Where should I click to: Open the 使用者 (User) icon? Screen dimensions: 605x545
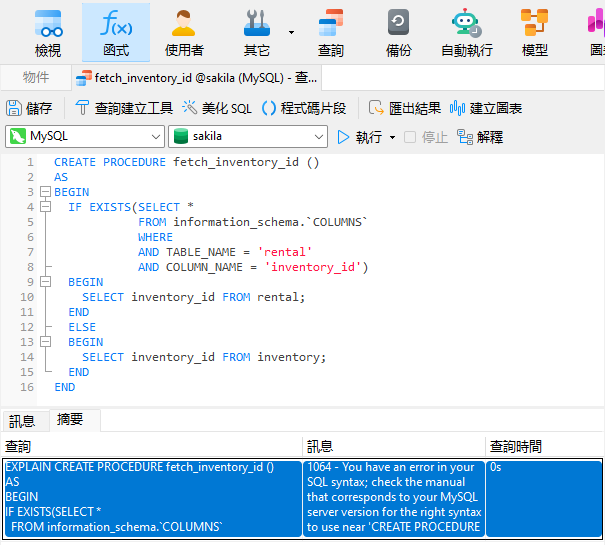[184, 32]
